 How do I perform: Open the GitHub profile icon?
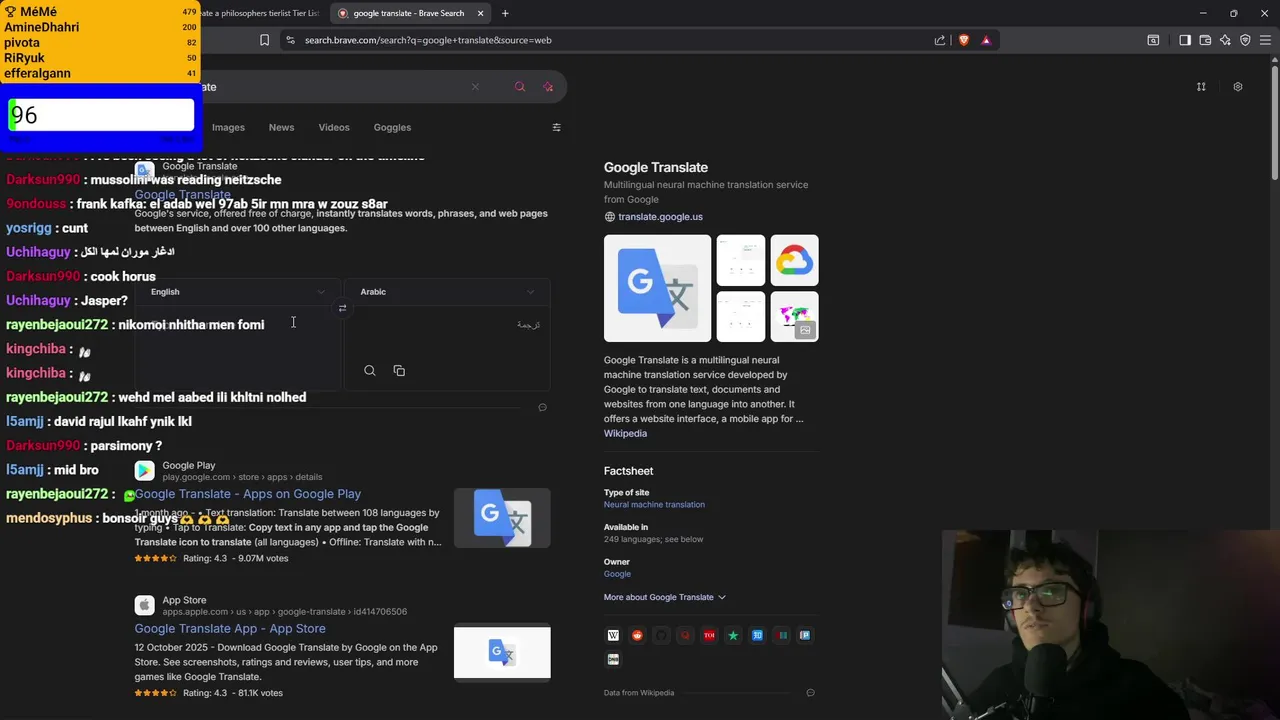click(x=661, y=635)
